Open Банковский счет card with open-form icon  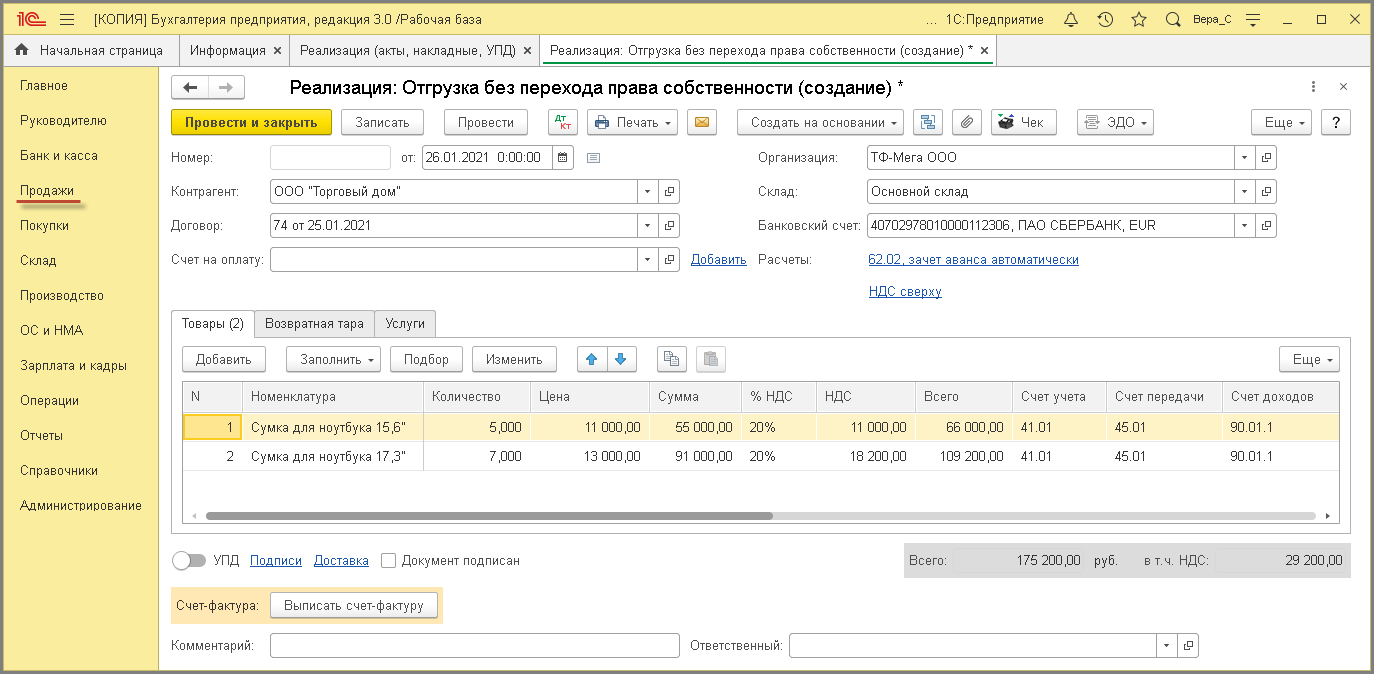pos(1266,225)
